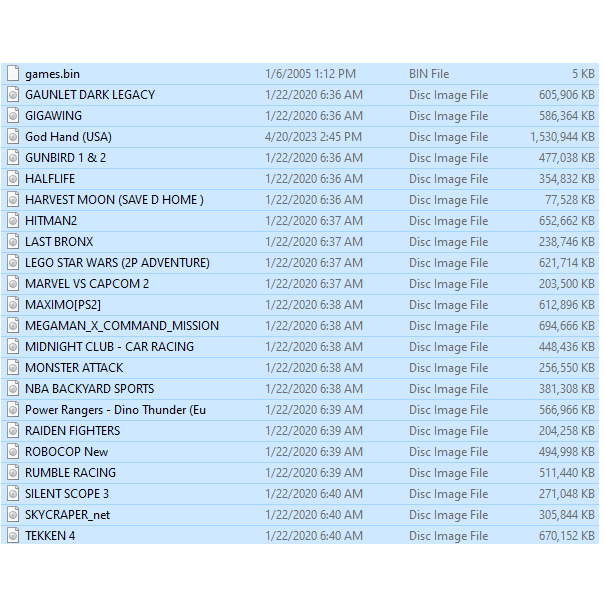Select the LAST BRONX file name
Image resolution: width=604 pixels, height=604 pixels.
59,242
